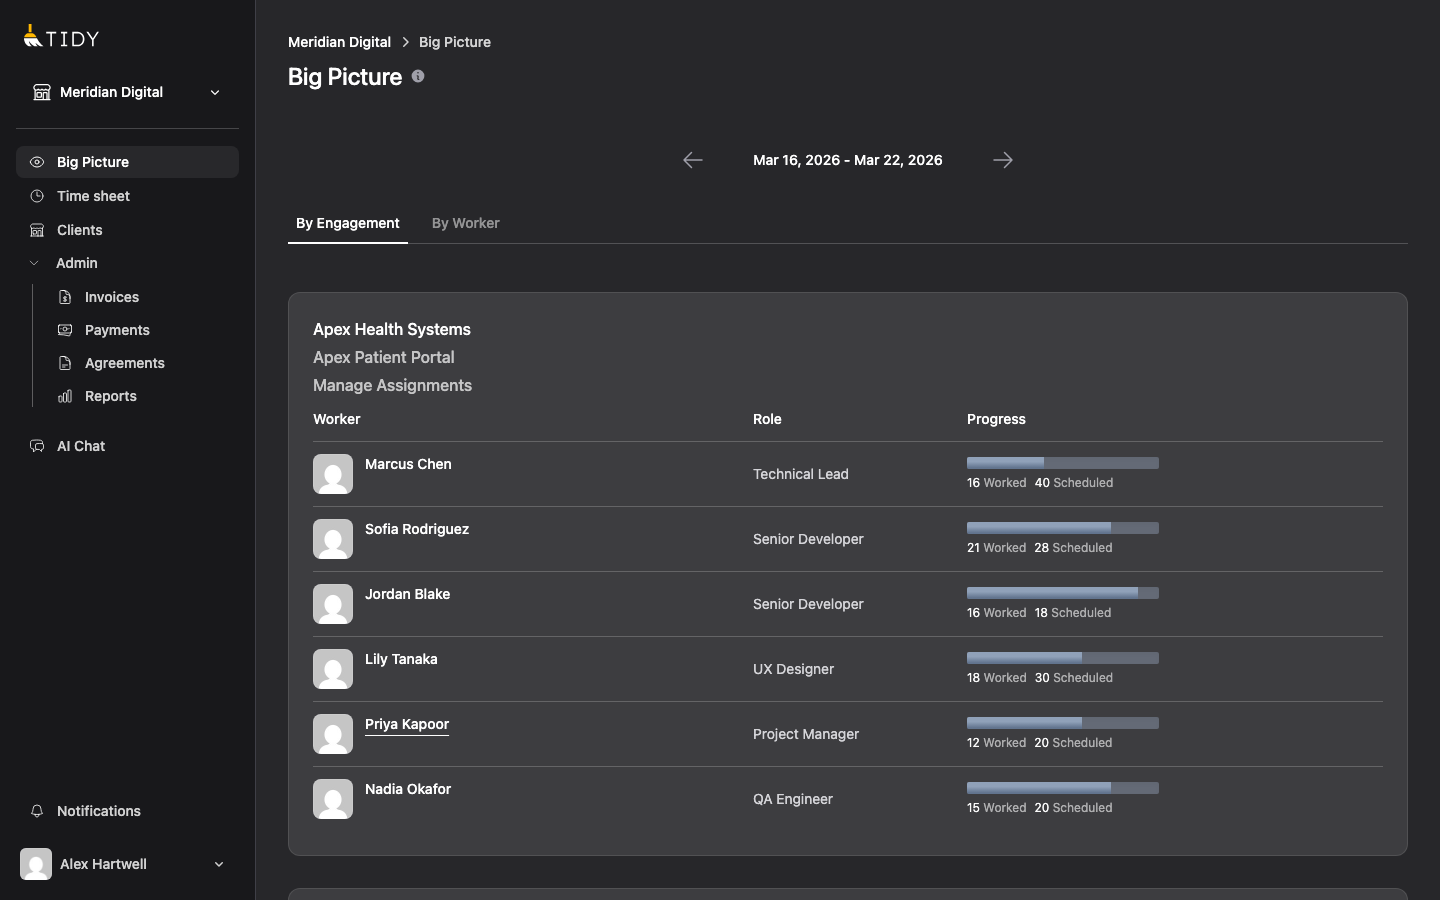1440x900 pixels.
Task: Open the Meridian Digital workspace dropdown
Action: click(x=215, y=92)
